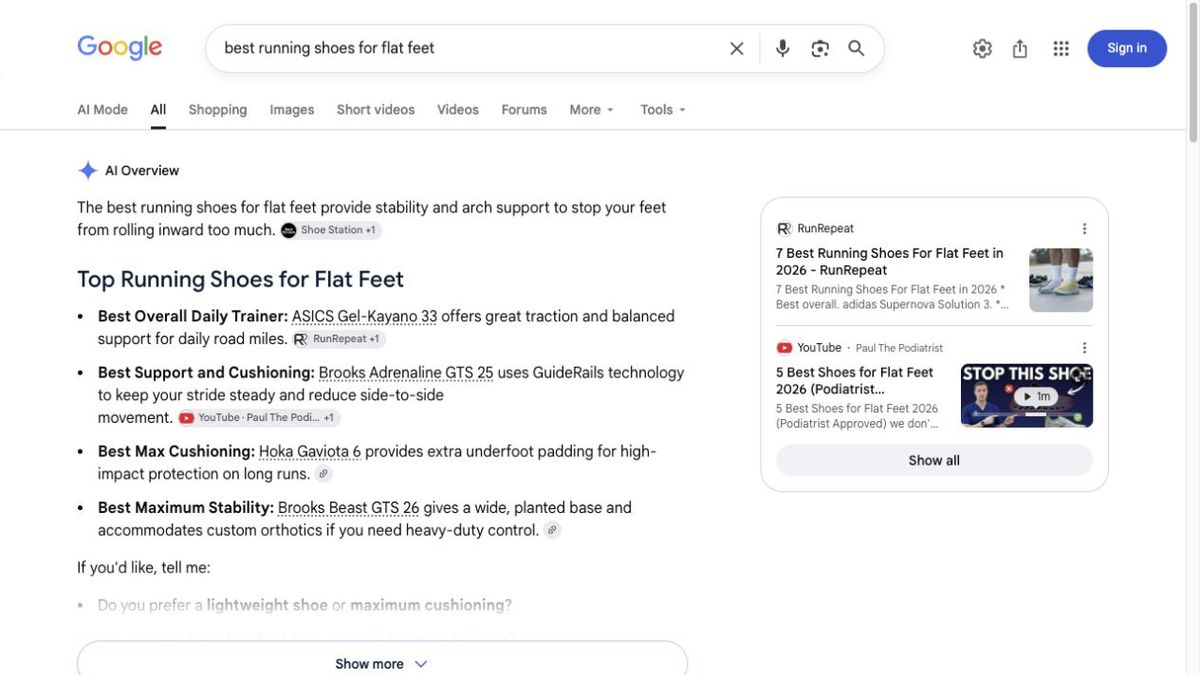Open the RunRepeat +1 source chip
Screen dimensions: 1200x675
coord(338,339)
